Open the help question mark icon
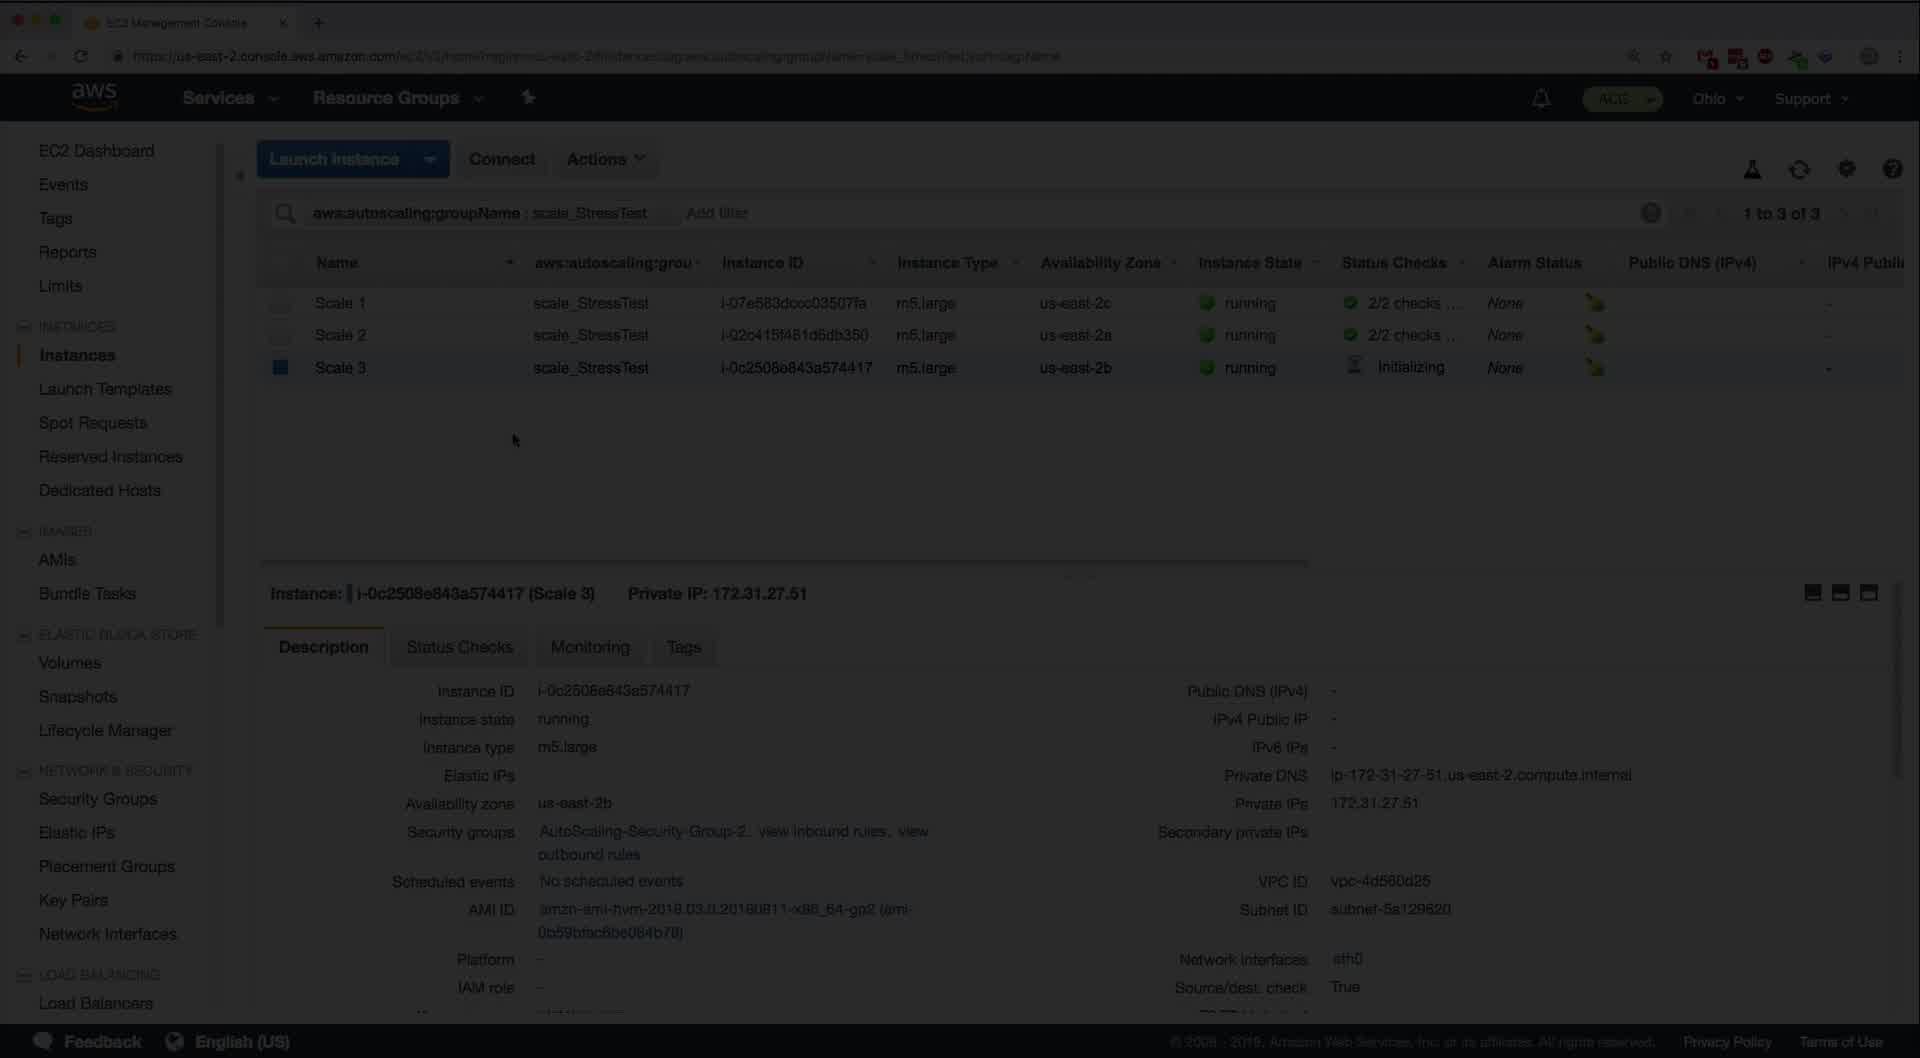The width and height of the screenshot is (1920, 1058). pyautogui.click(x=1892, y=169)
